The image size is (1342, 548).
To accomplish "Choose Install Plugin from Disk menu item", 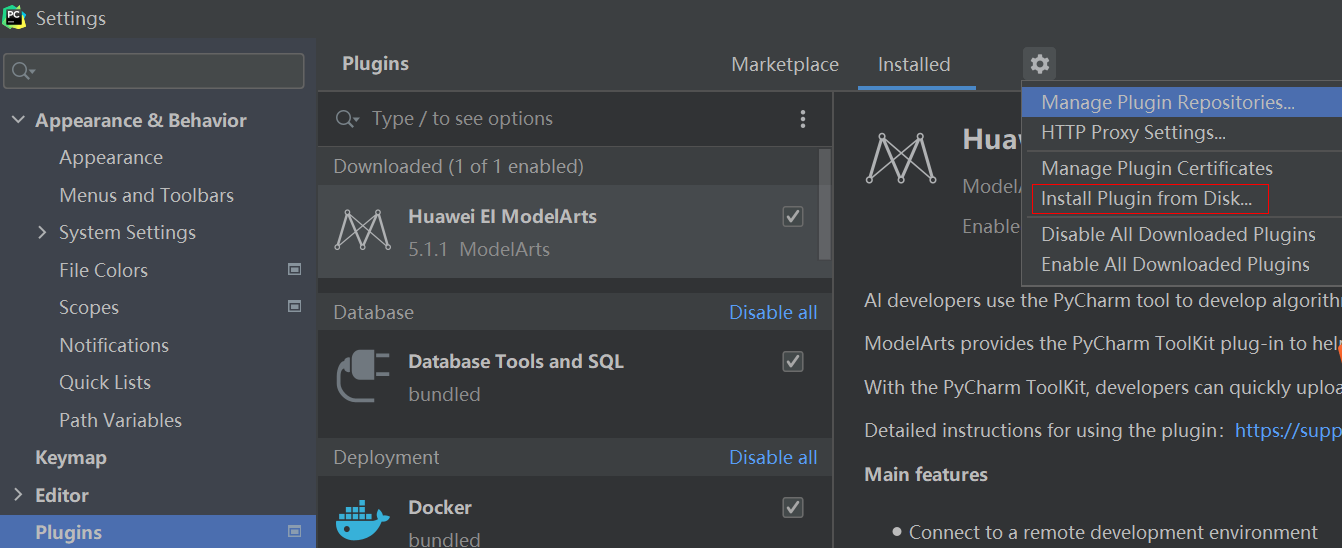I will pyautogui.click(x=1146, y=199).
